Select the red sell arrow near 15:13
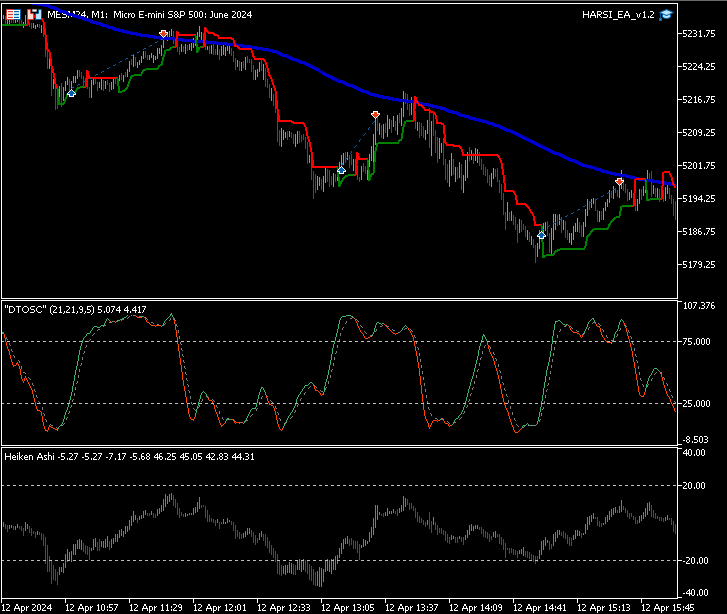Screen dimensions: 727x614 coord(619,181)
